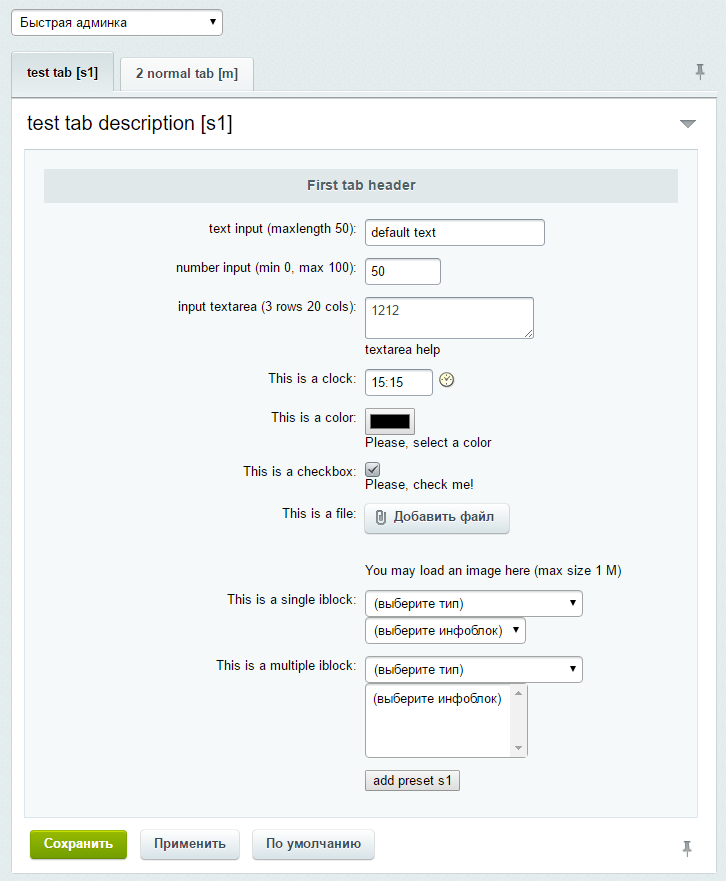
Task: Click the clock picker icon
Action: (447, 380)
